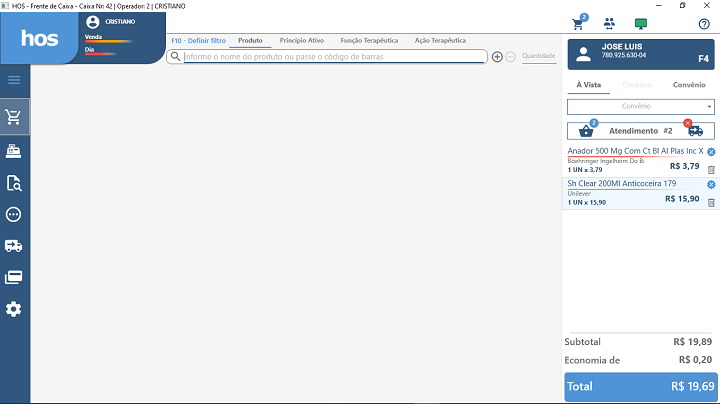The height and width of the screenshot is (404, 720).
Task: Switch to the Princípio Ativo filter tab
Action: coord(300,41)
